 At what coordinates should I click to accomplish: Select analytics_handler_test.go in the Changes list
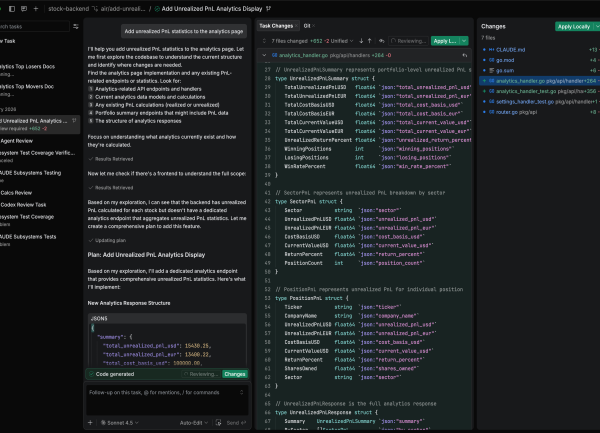pyautogui.click(x=540, y=91)
